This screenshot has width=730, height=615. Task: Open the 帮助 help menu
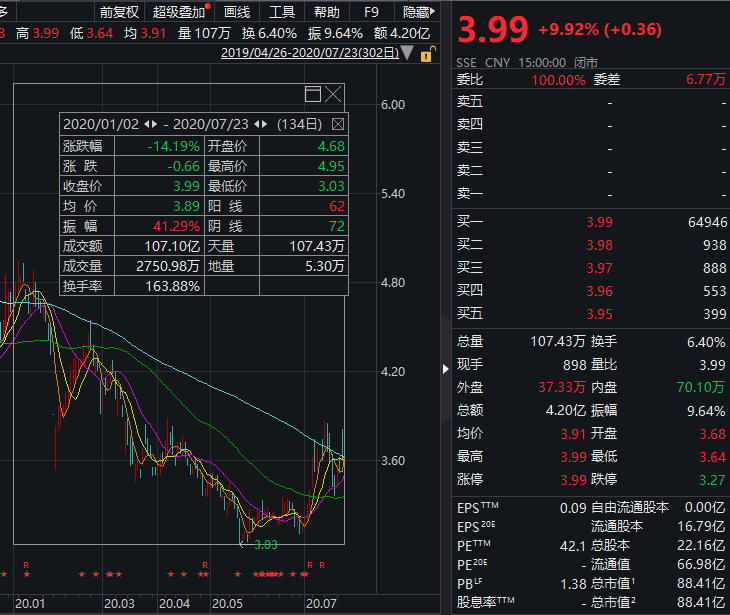coord(326,12)
